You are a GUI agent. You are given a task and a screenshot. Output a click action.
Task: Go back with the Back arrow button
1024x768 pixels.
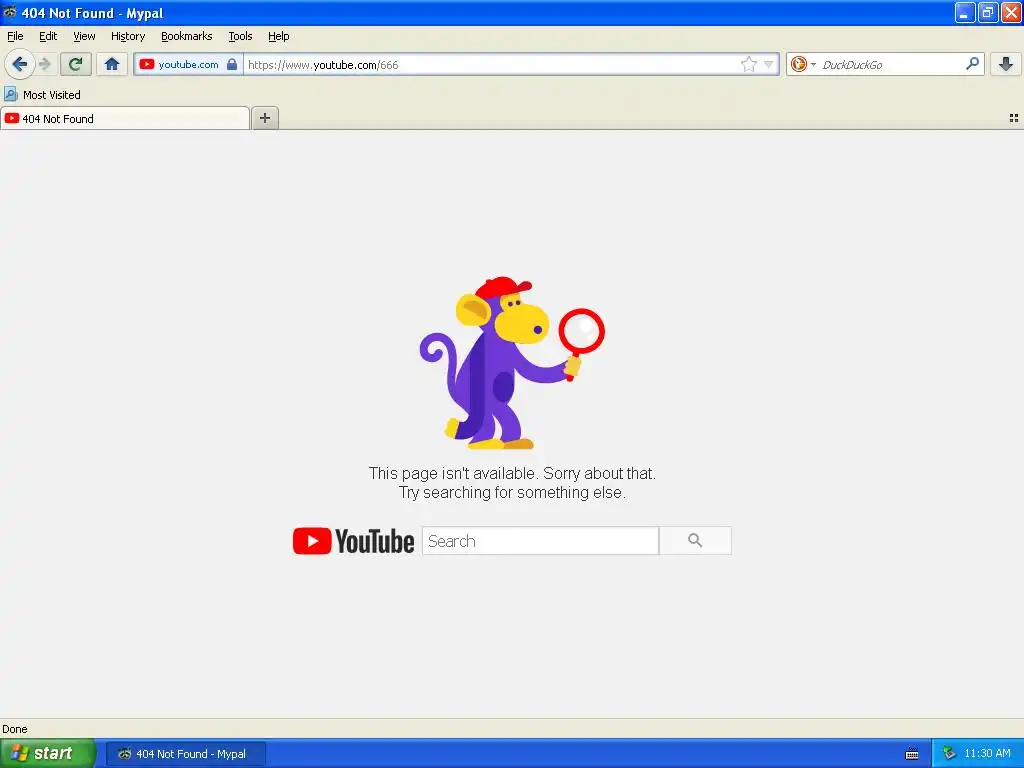tap(20, 64)
